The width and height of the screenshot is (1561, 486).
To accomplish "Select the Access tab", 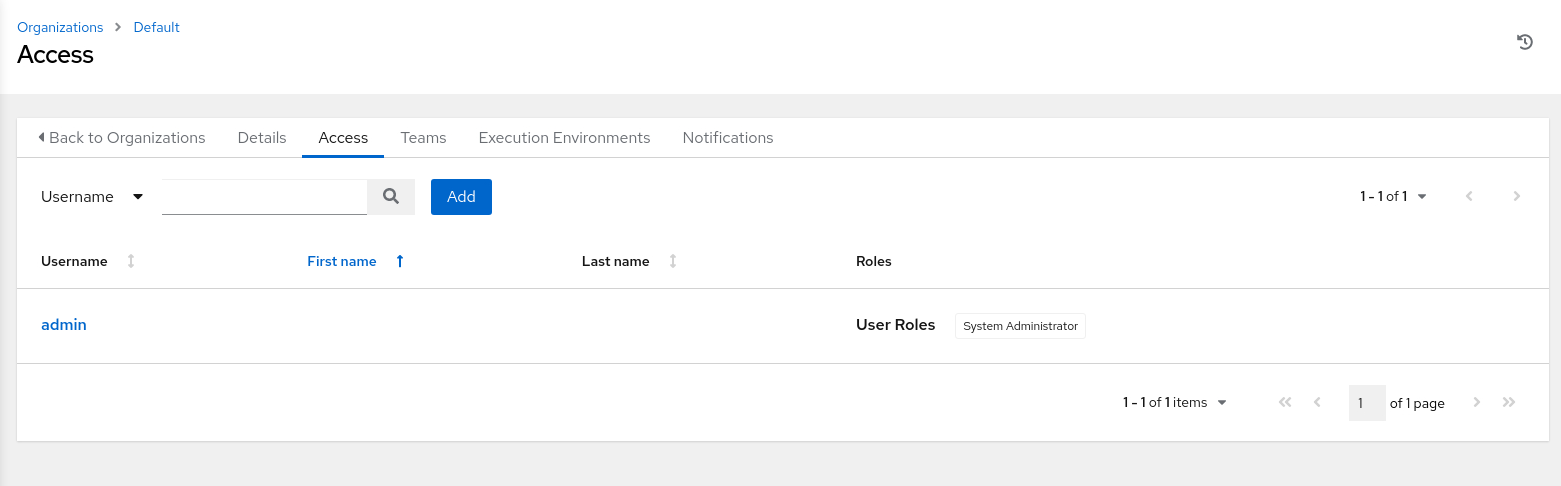I will tap(343, 138).
